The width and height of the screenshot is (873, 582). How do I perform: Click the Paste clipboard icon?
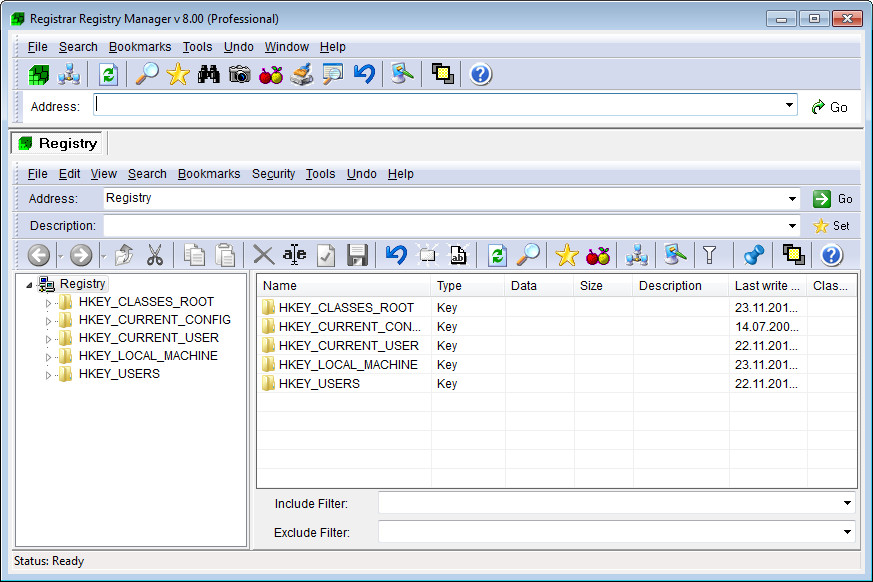[225, 256]
